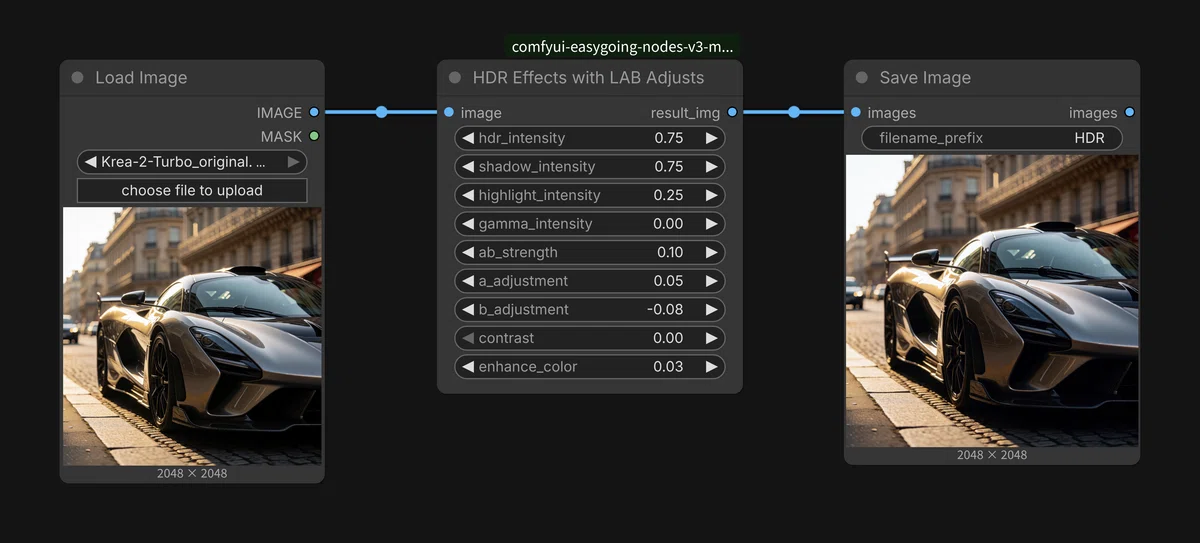
Task: Click the 2048 × 2048 label under Save Image
Action: (992, 455)
